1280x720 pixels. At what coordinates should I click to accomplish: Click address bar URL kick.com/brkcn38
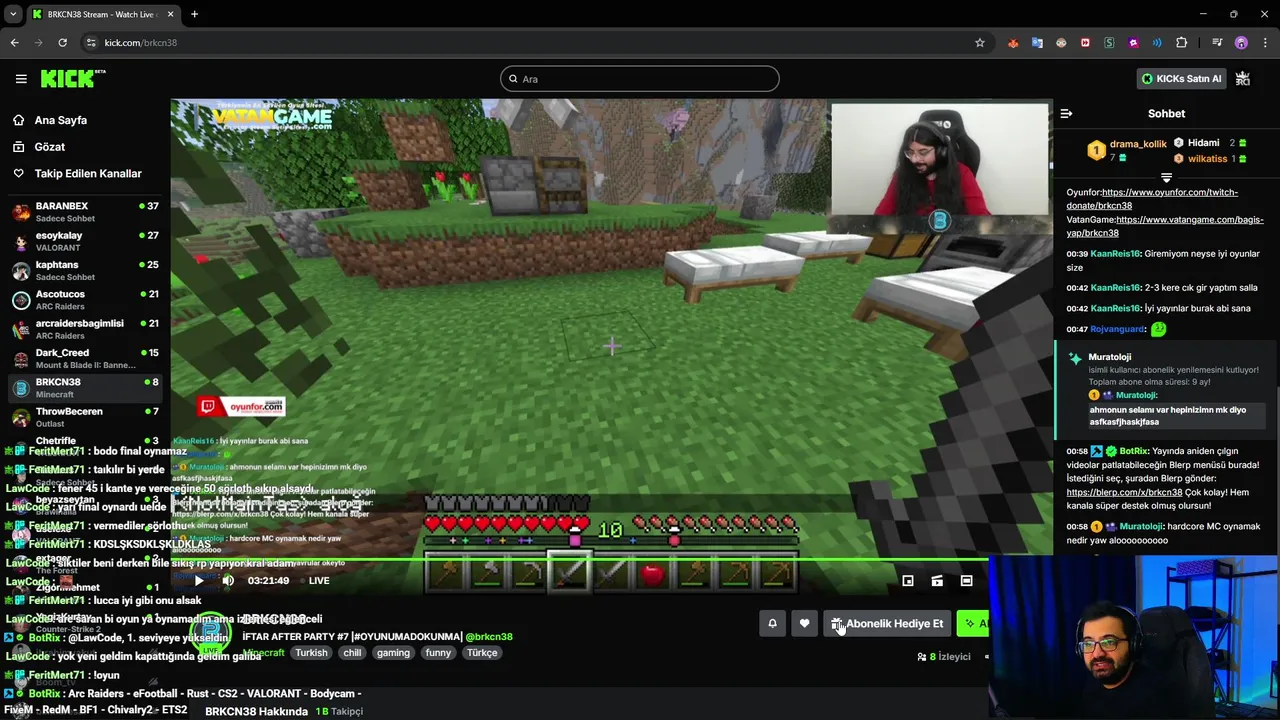141,43
